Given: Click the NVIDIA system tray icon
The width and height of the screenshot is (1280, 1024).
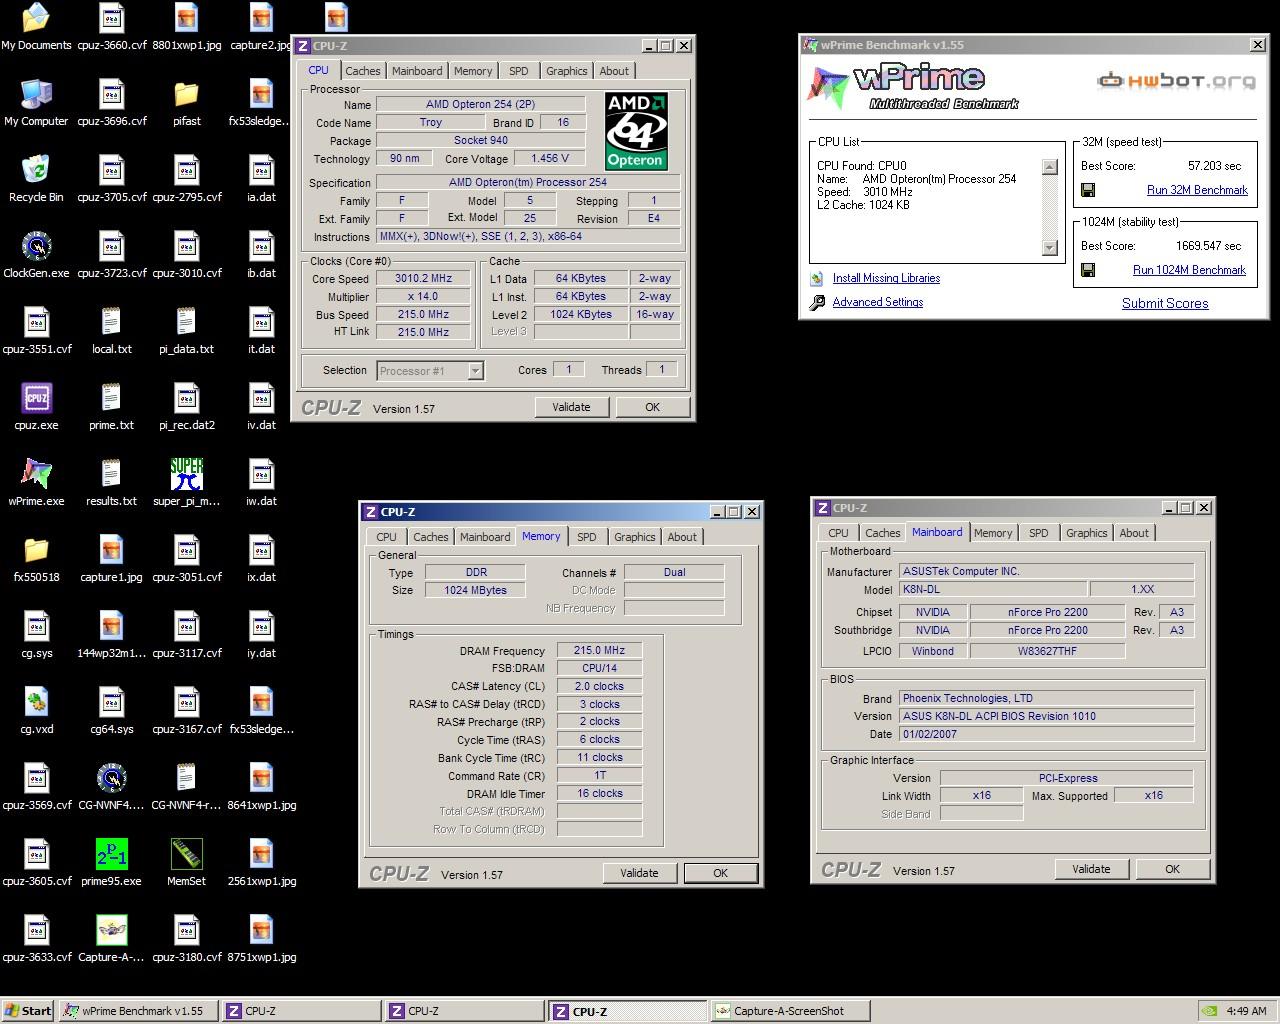Looking at the screenshot, I should click(x=1209, y=1011).
